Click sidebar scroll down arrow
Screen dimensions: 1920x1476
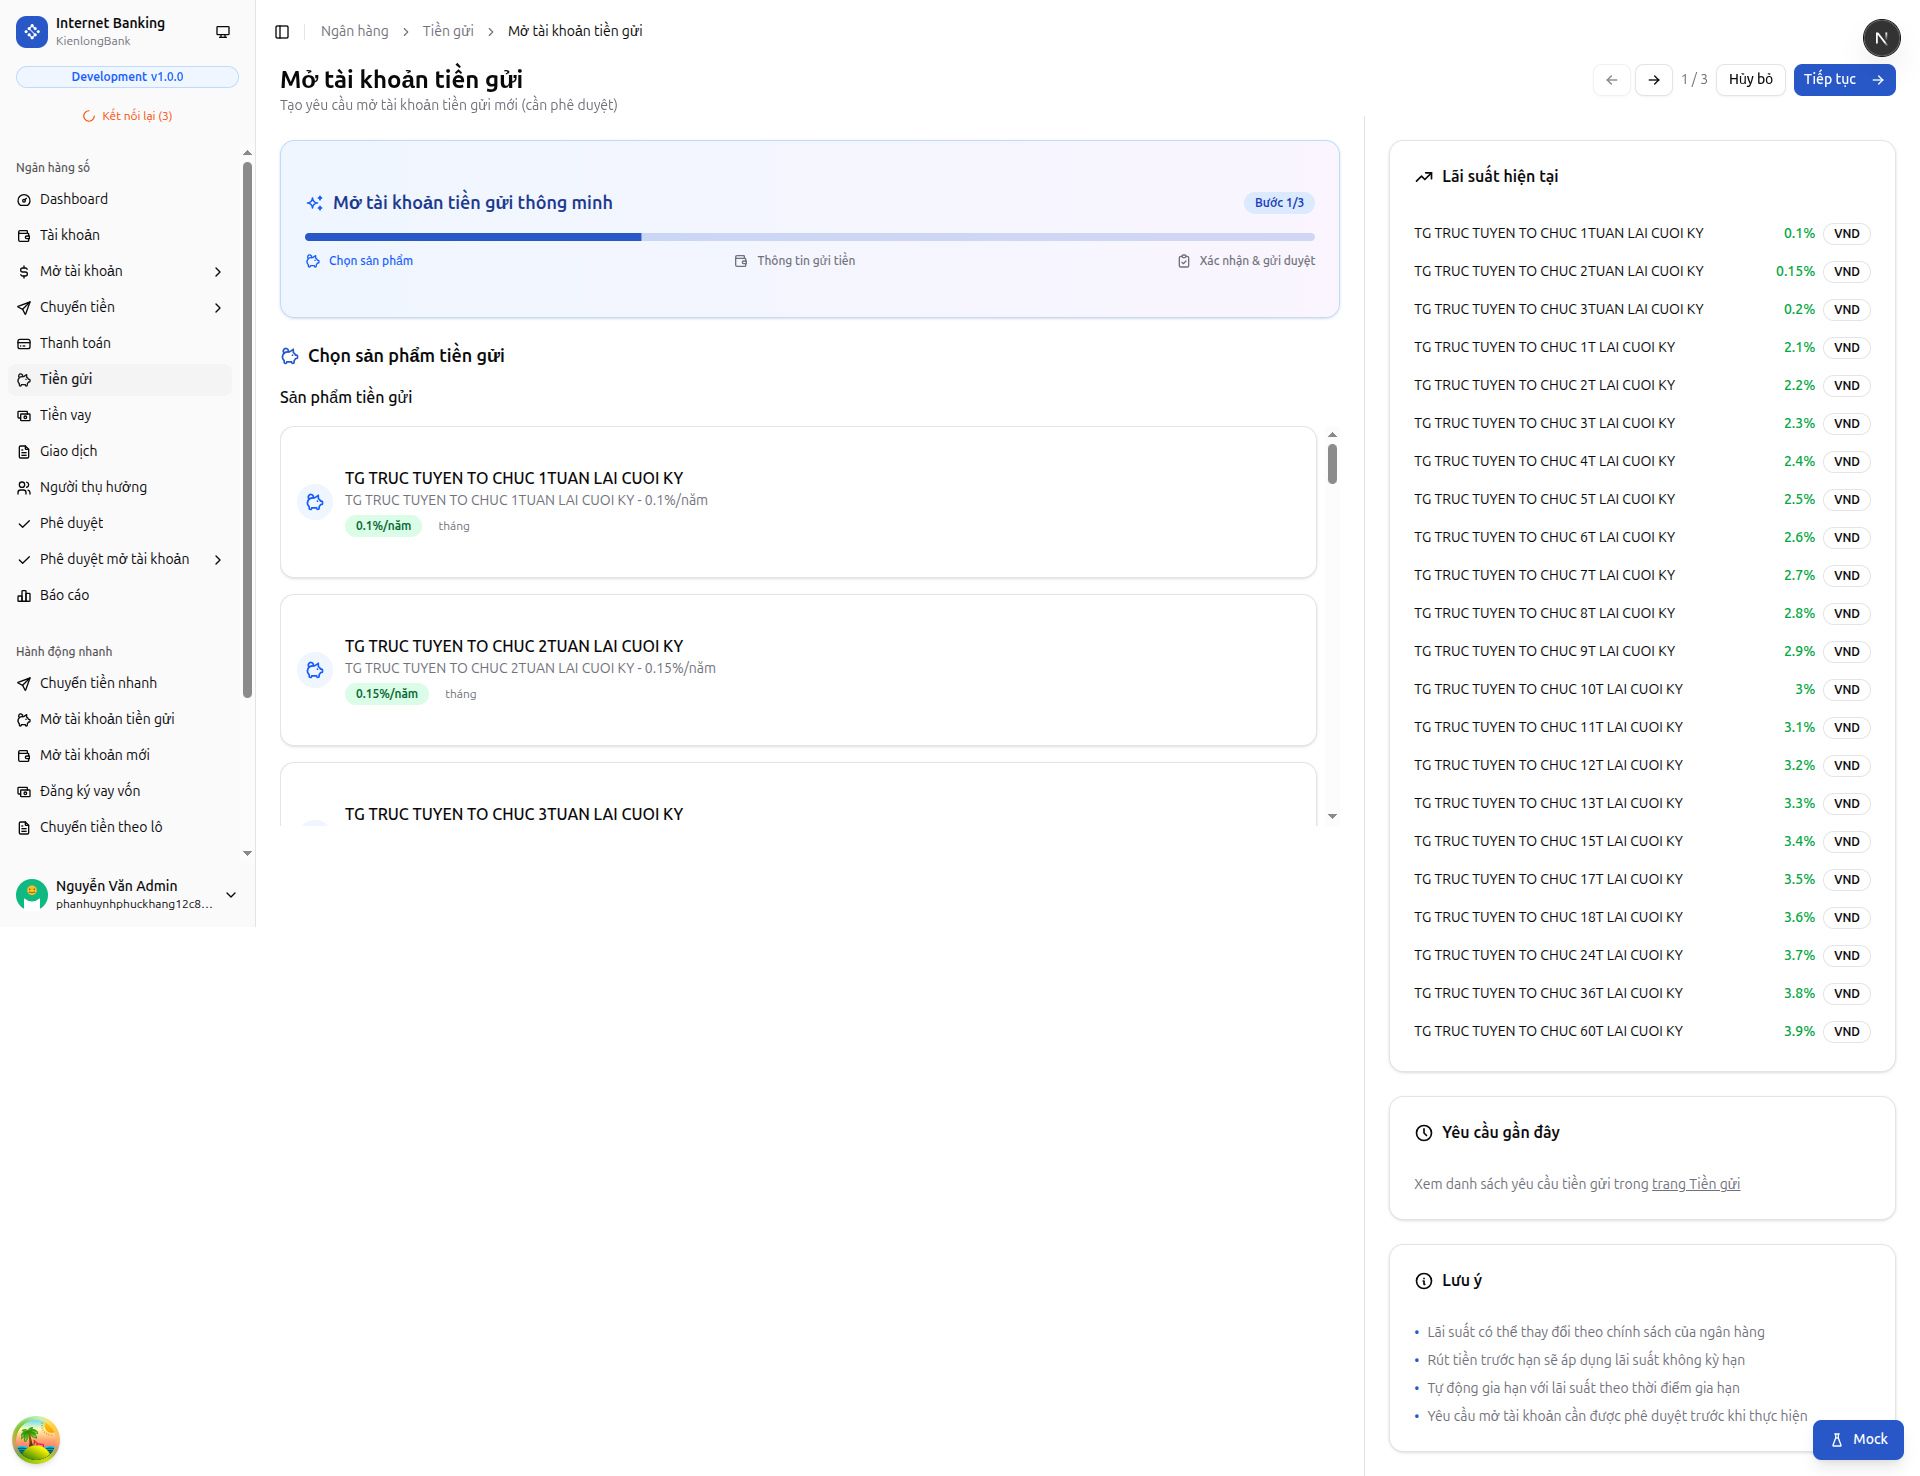[247, 854]
